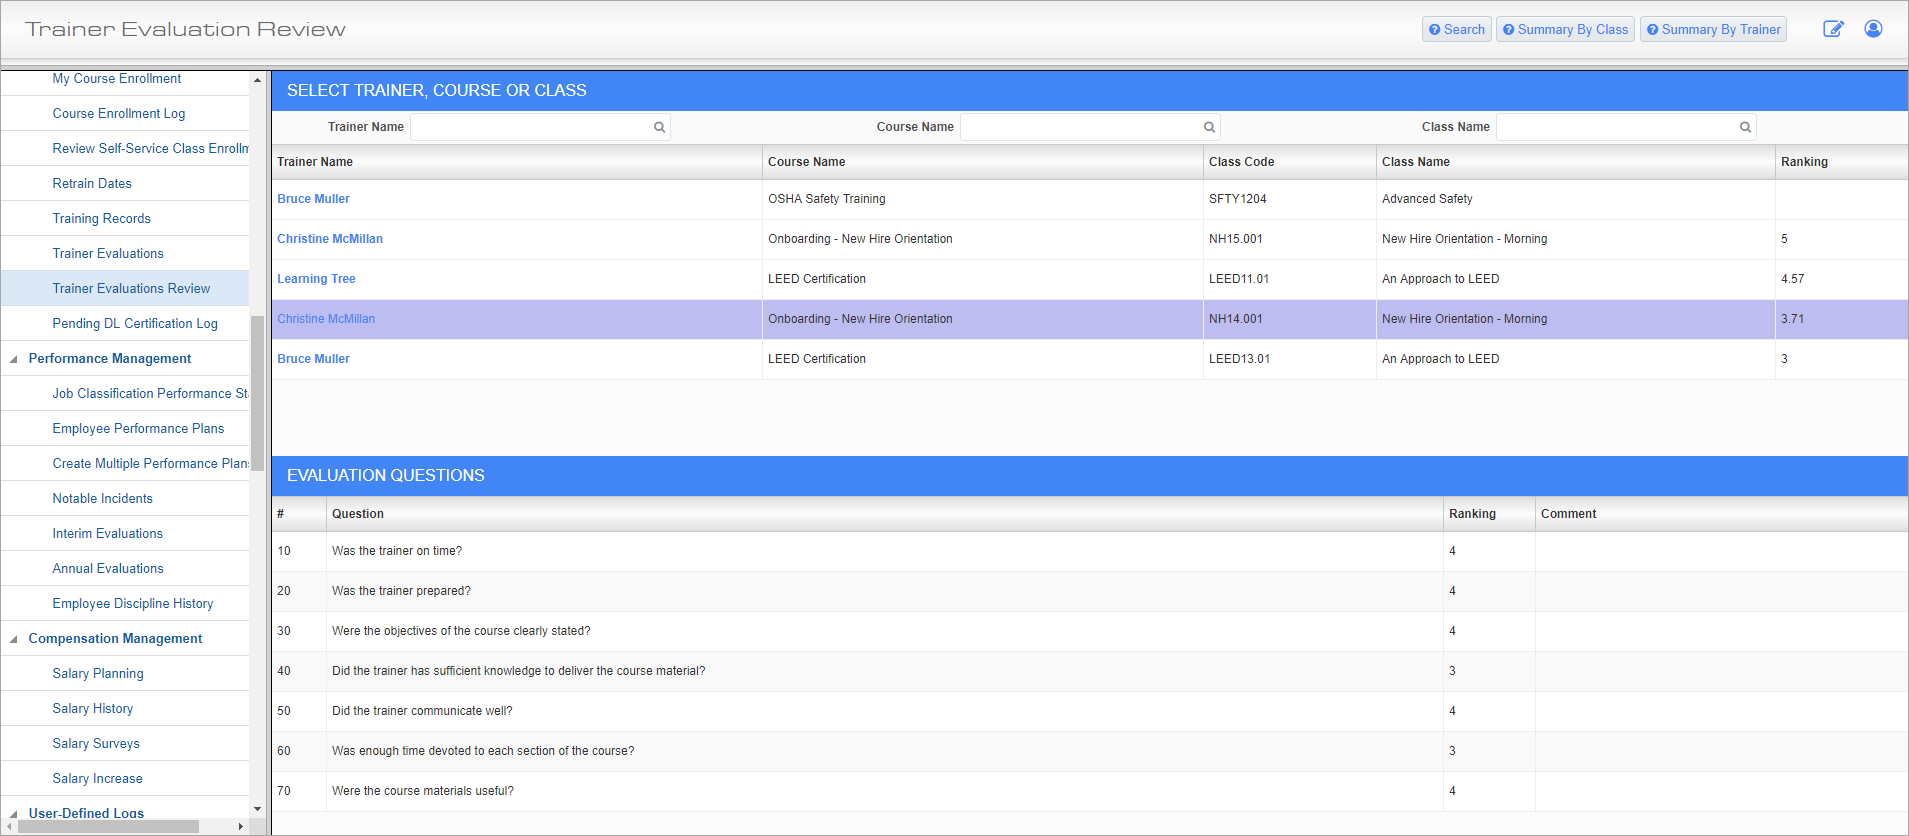Sort trainer grid by Ranking header

(1841, 162)
